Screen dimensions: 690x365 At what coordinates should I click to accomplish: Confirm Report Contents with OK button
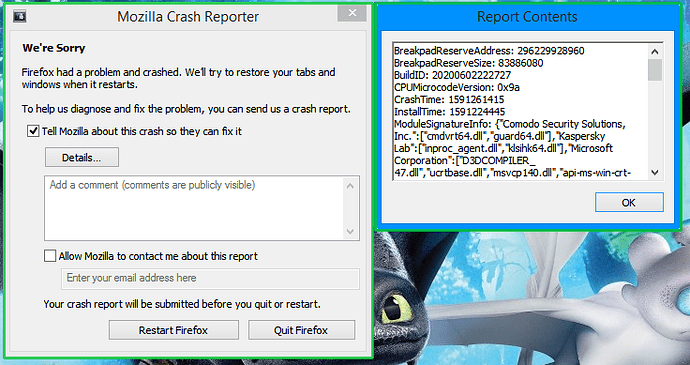[629, 203]
